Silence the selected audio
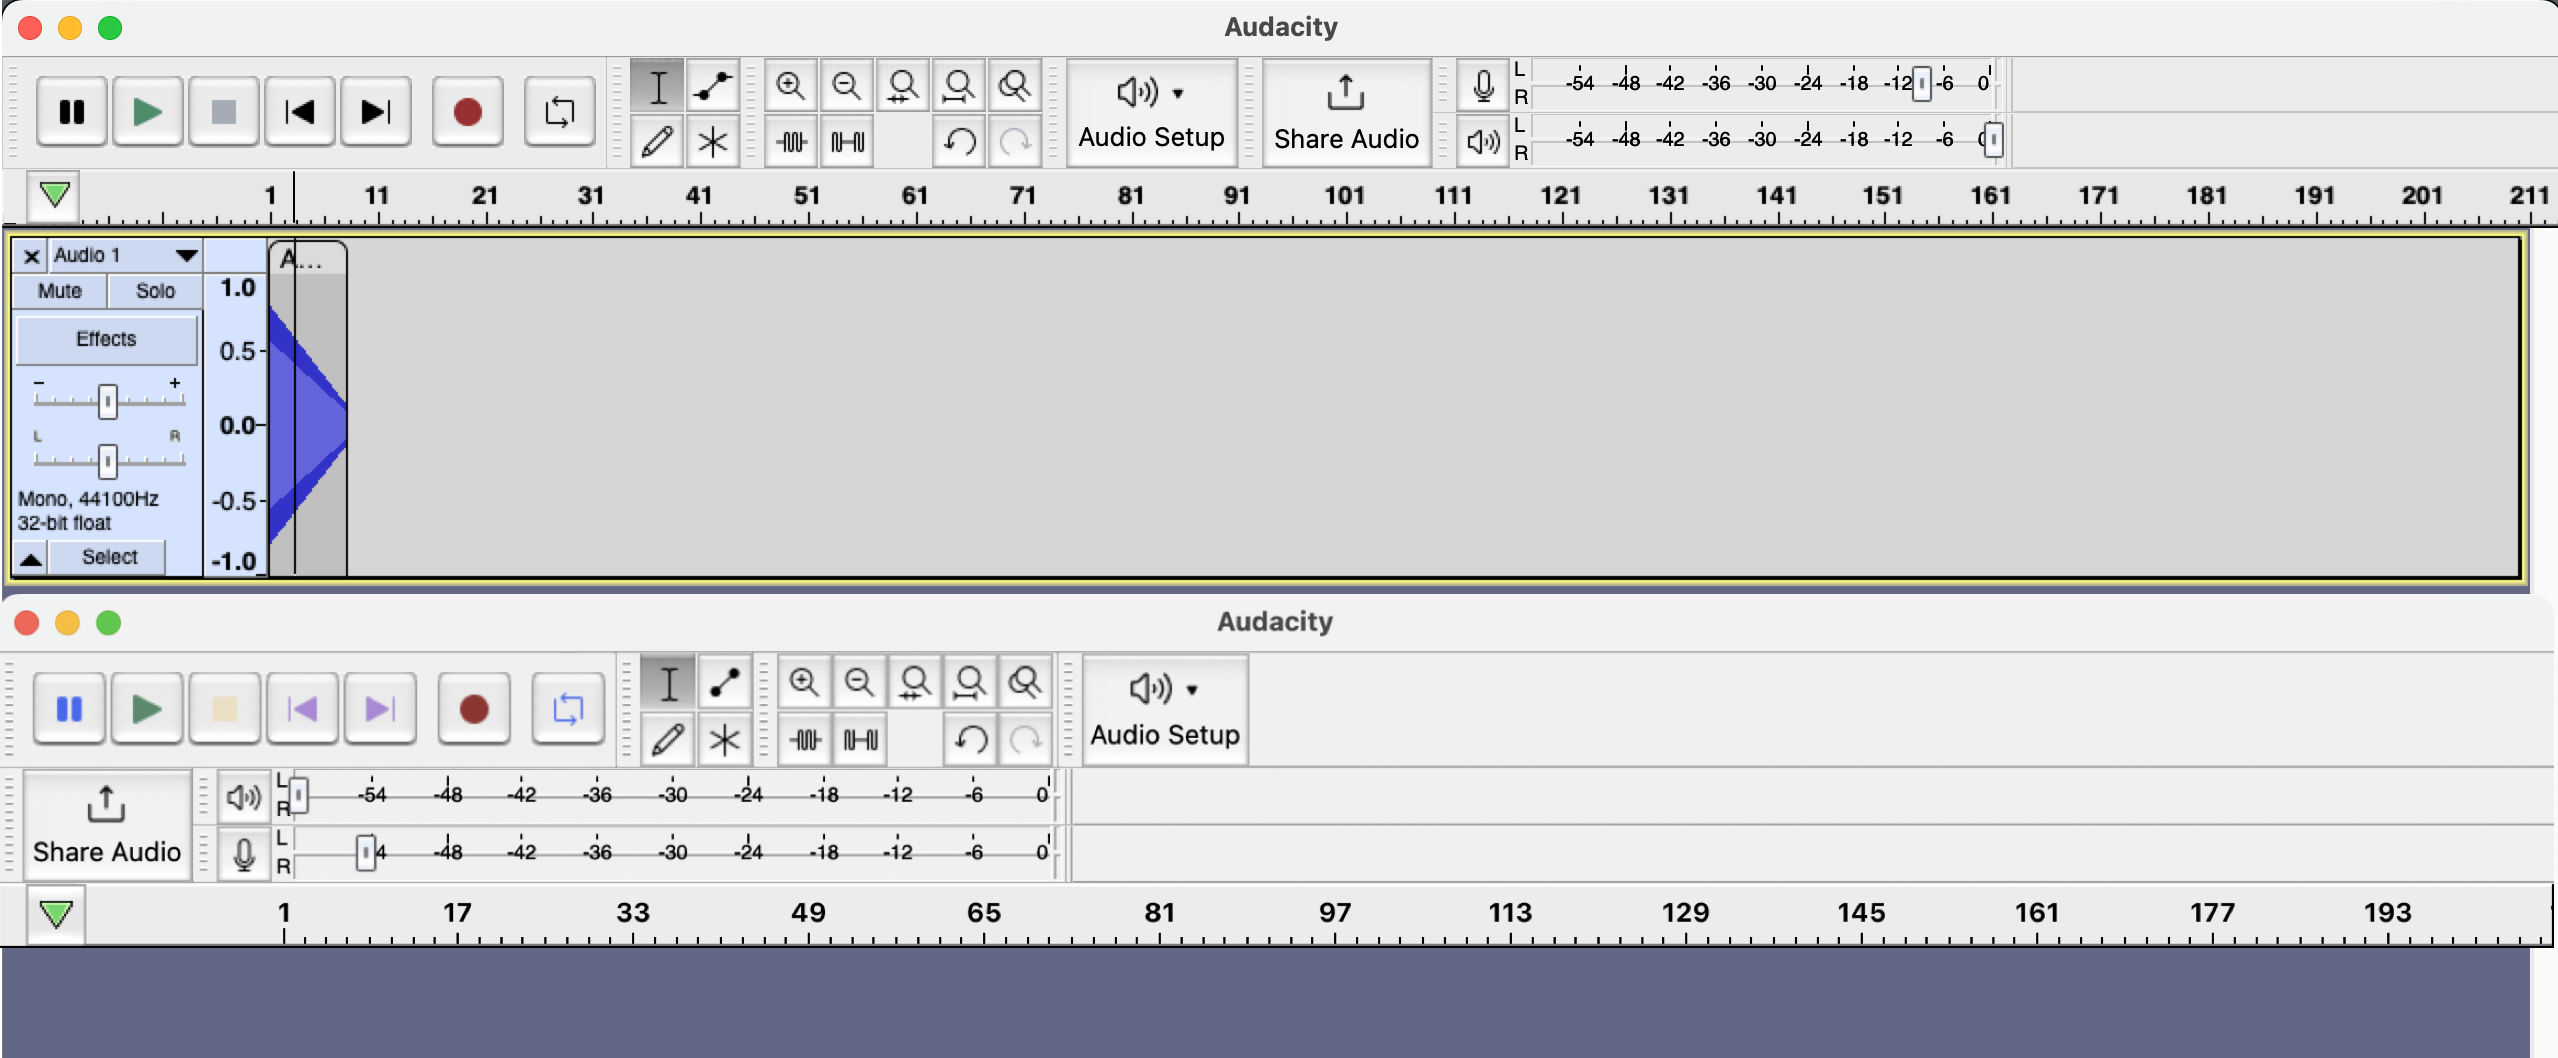Image resolution: width=2558 pixels, height=1058 pixels. tap(846, 141)
